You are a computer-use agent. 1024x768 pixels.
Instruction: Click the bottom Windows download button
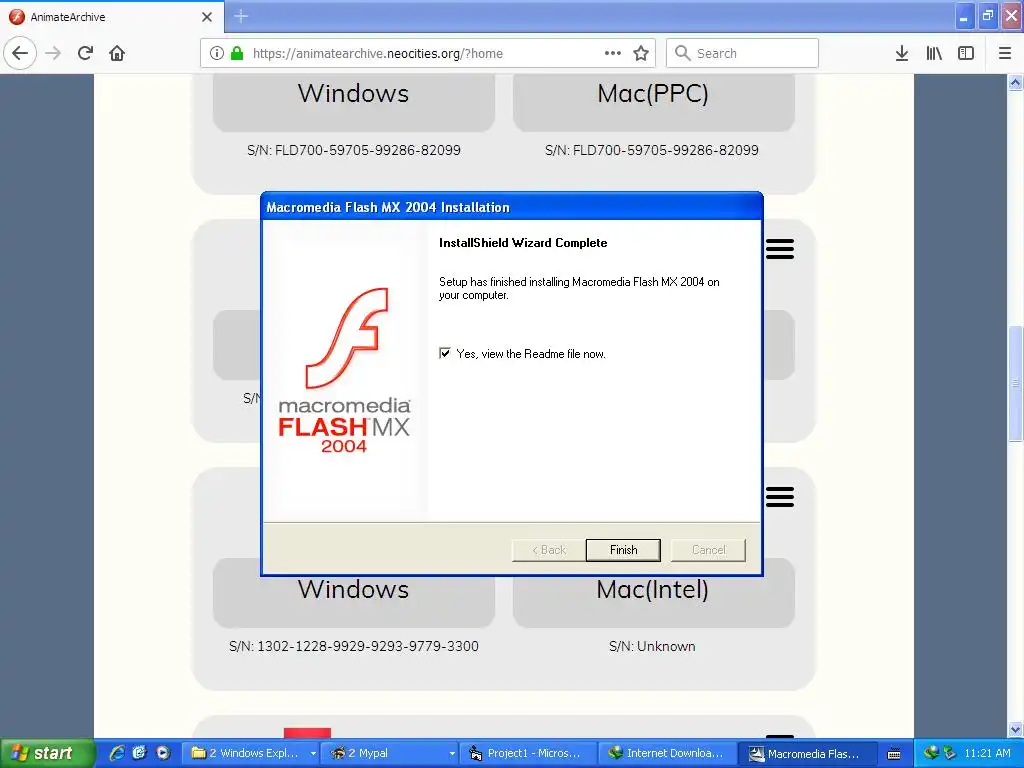pos(353,600)
